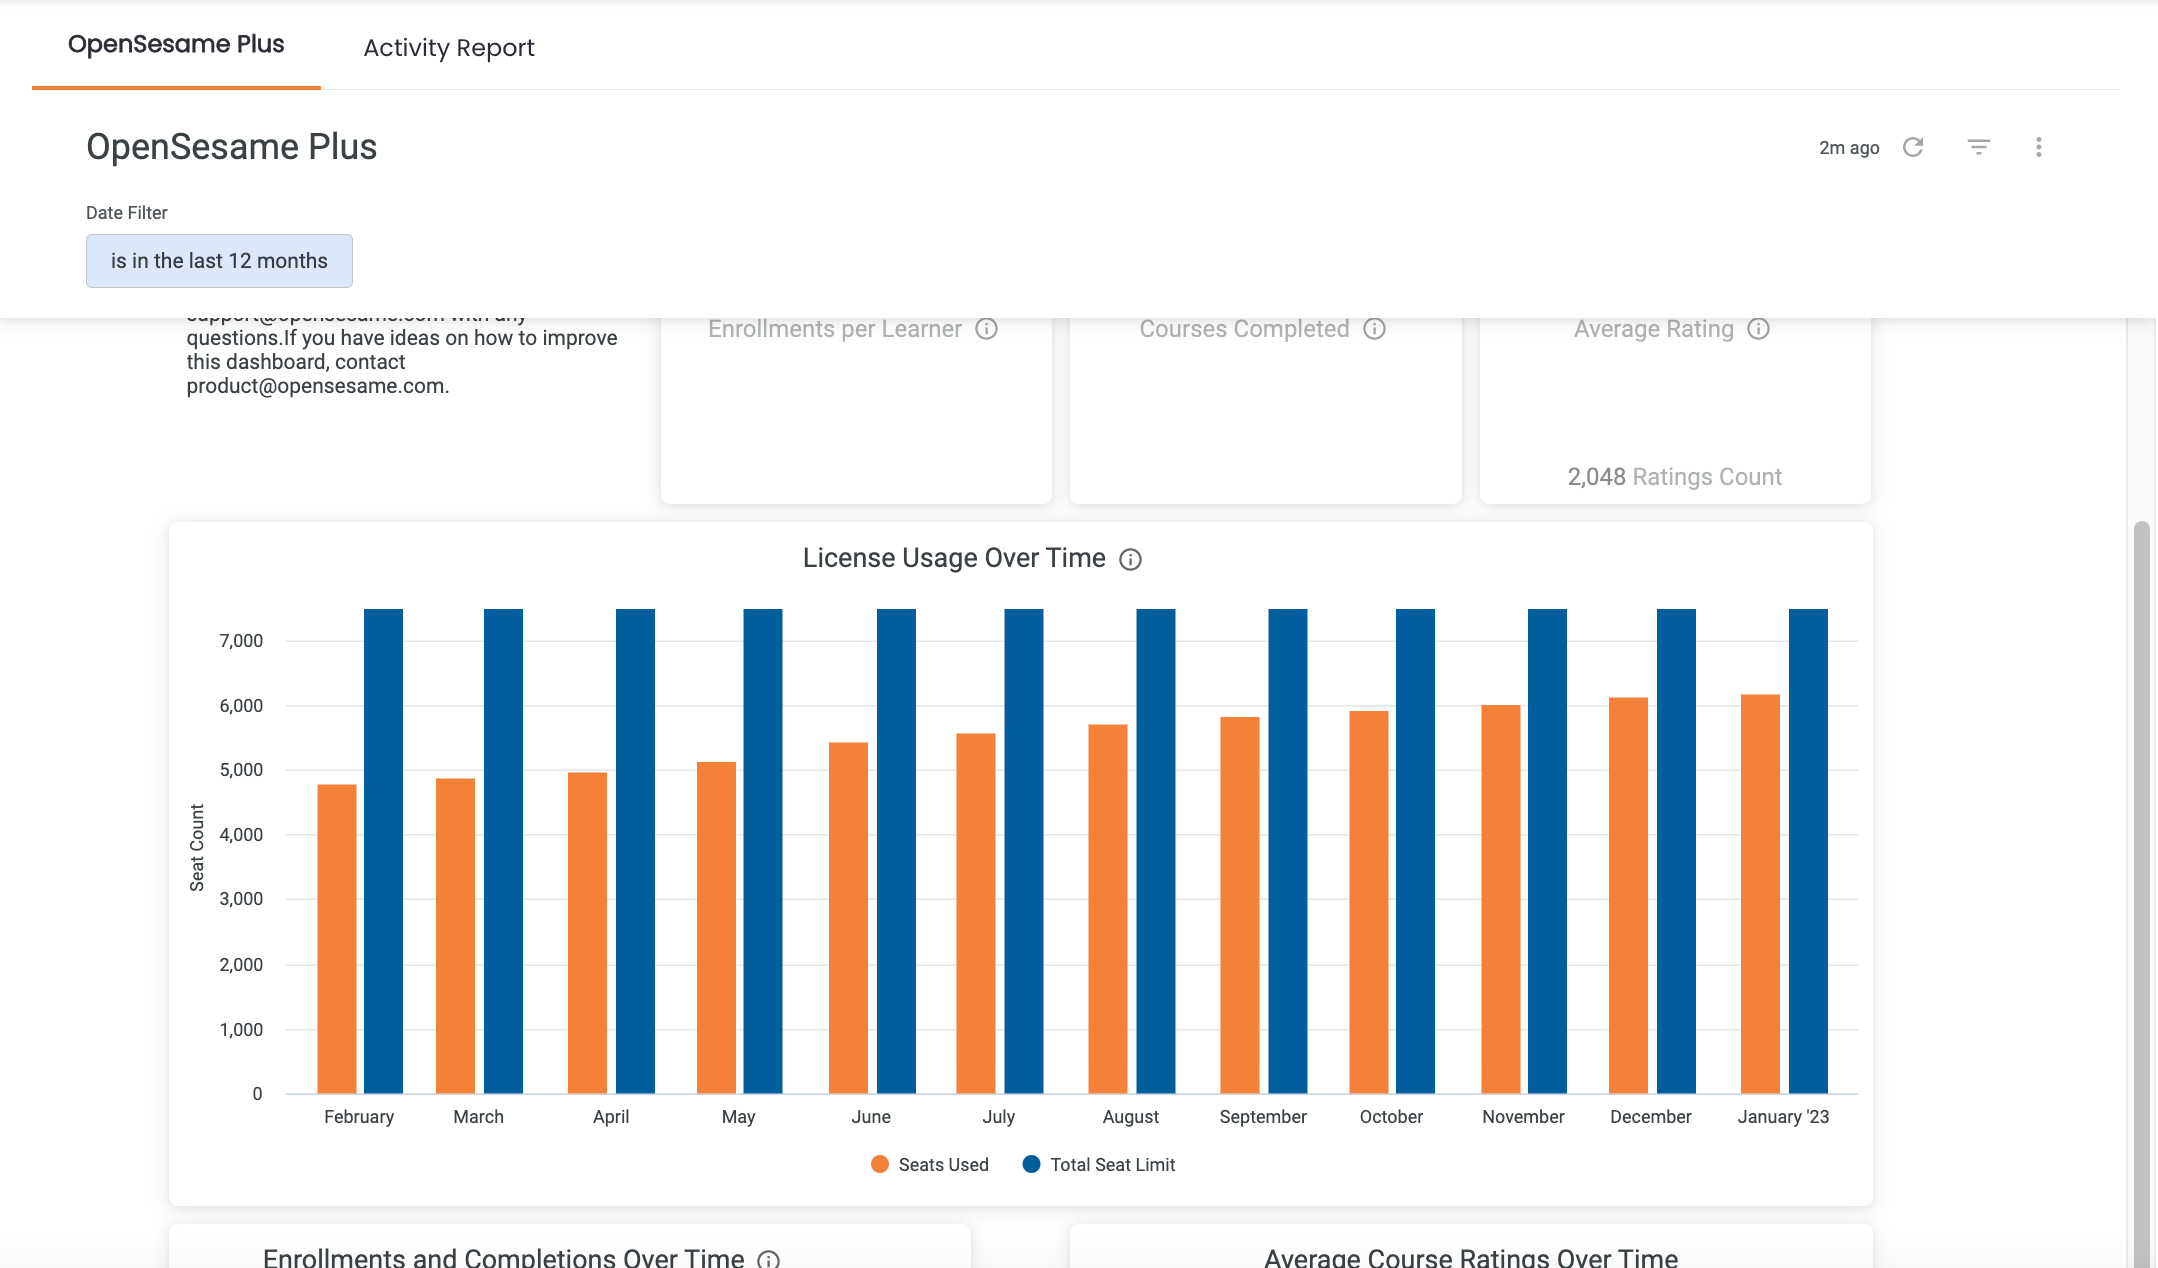This screenshot has width=2158, height=1268.
Task: Select January '23 Total Seat Limit blue bar
Action: [x=1808, y=851]
